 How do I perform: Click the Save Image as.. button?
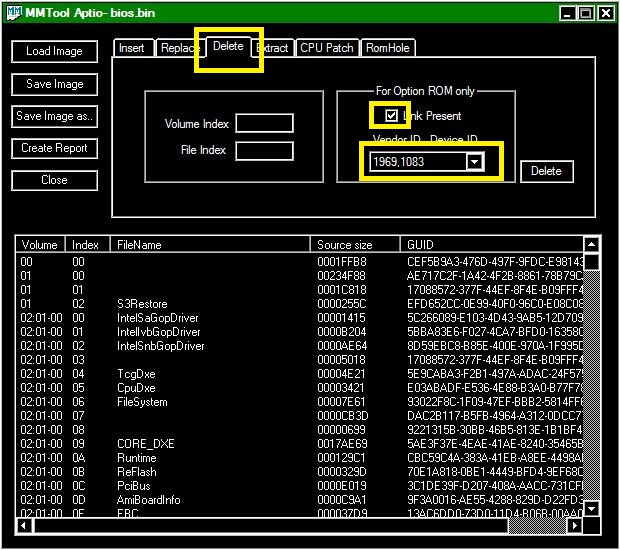(54, 116)
